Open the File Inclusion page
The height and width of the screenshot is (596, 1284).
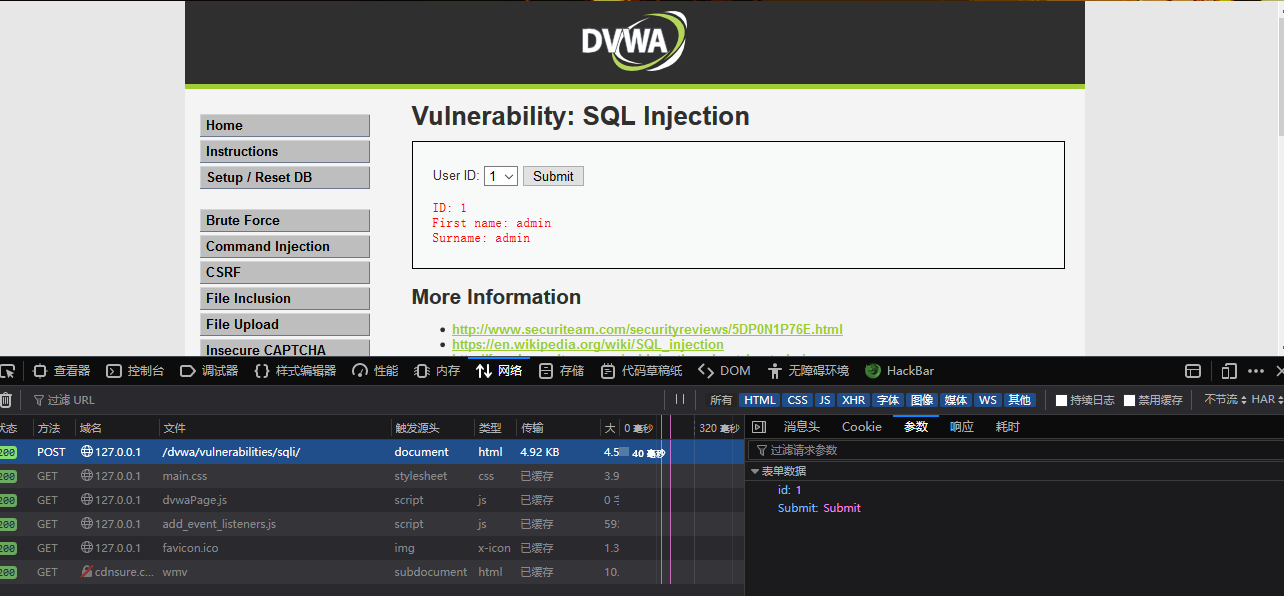pyautogui.click(x=285, y=298)
